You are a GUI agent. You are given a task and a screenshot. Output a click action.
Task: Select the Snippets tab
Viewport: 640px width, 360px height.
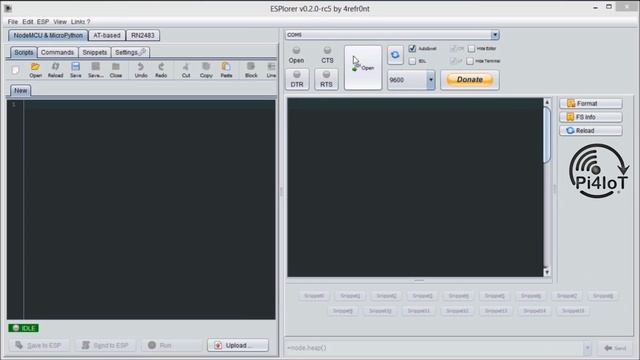(x=94, y=52)
